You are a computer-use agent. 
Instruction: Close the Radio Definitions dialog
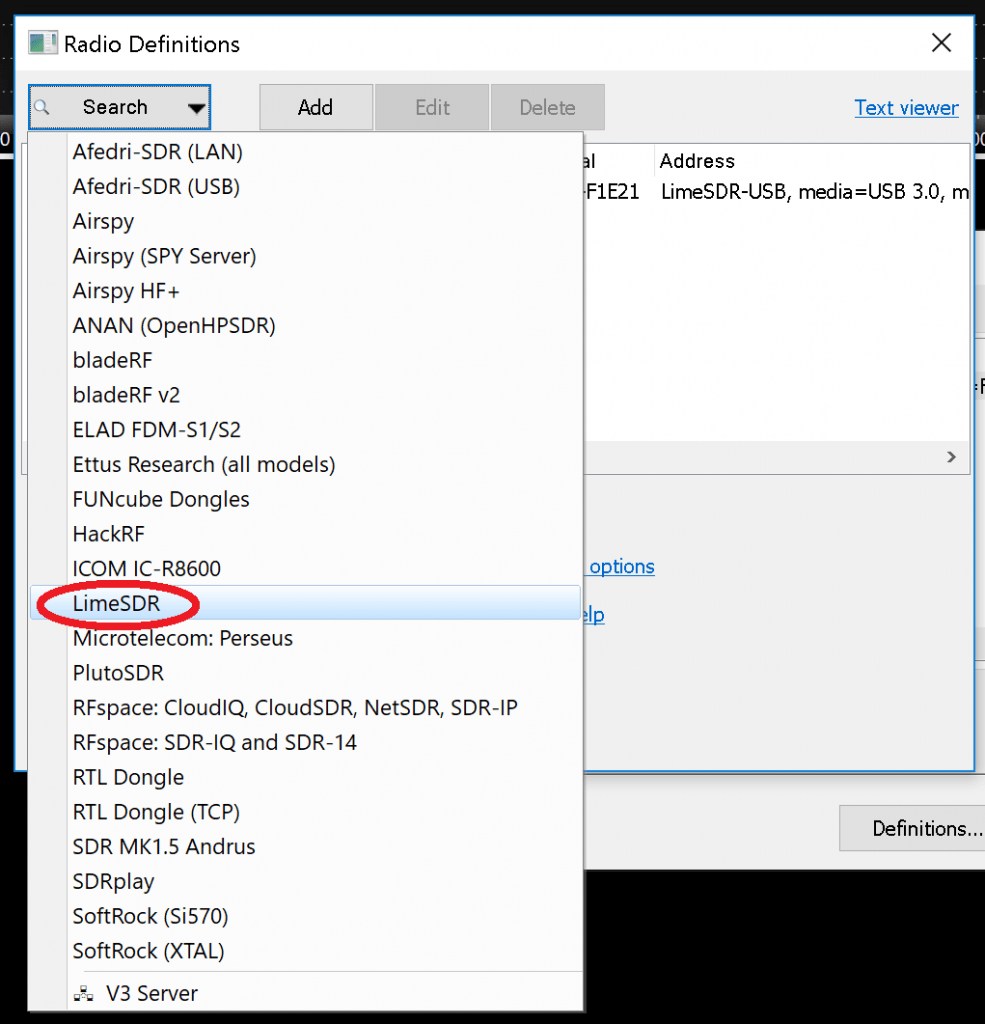click(x=941, y=43)
